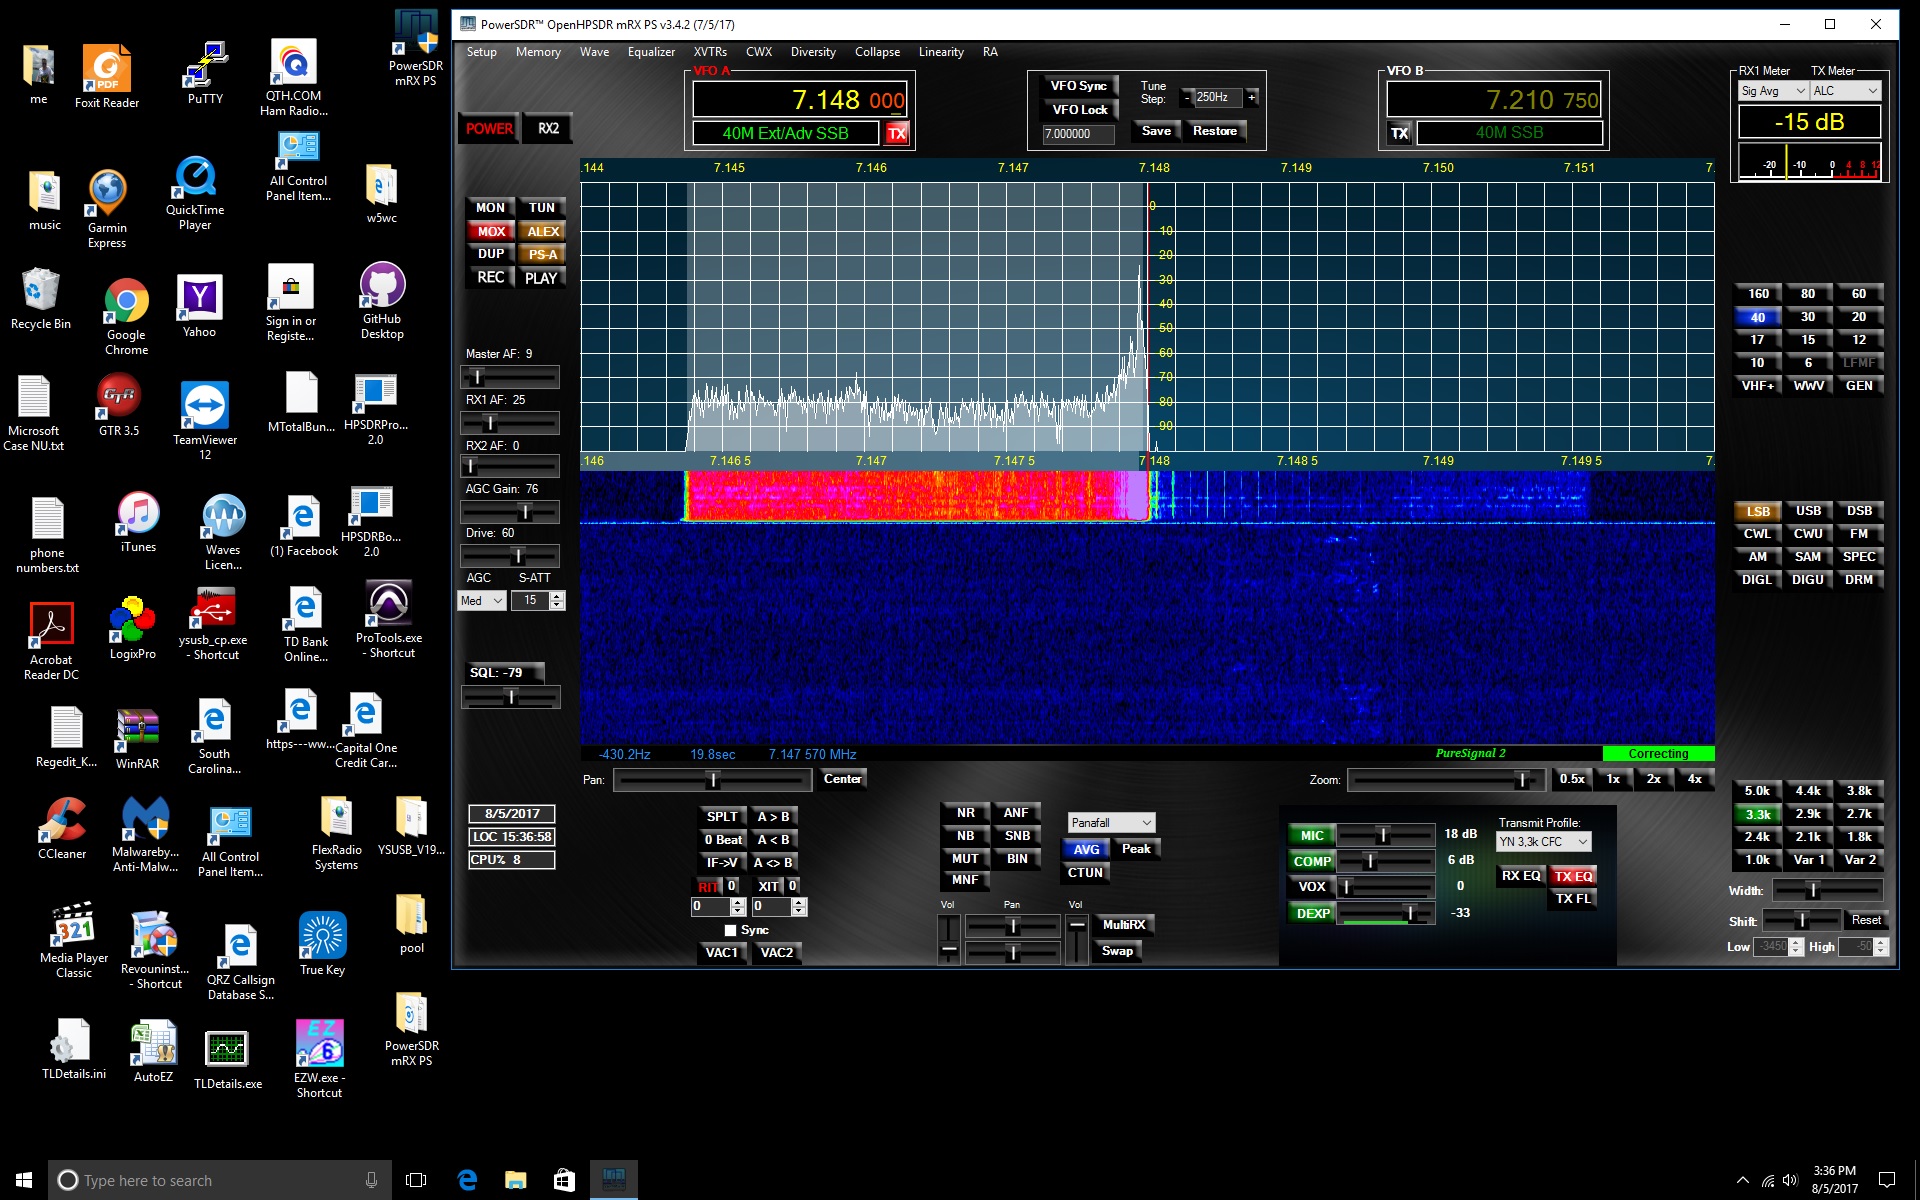Open File Explorer from taskbar
The image size is (1920, 1200).
coord(515,1180)
